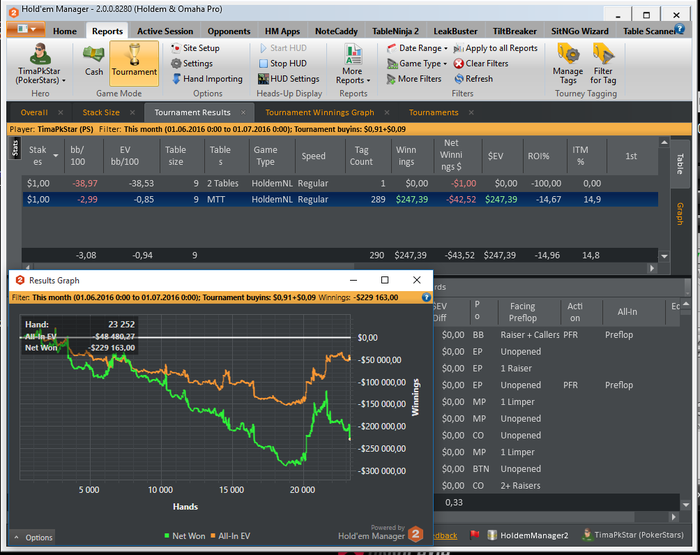
Task: Close the Tournament Results tab
Action: tap(243, 113)
